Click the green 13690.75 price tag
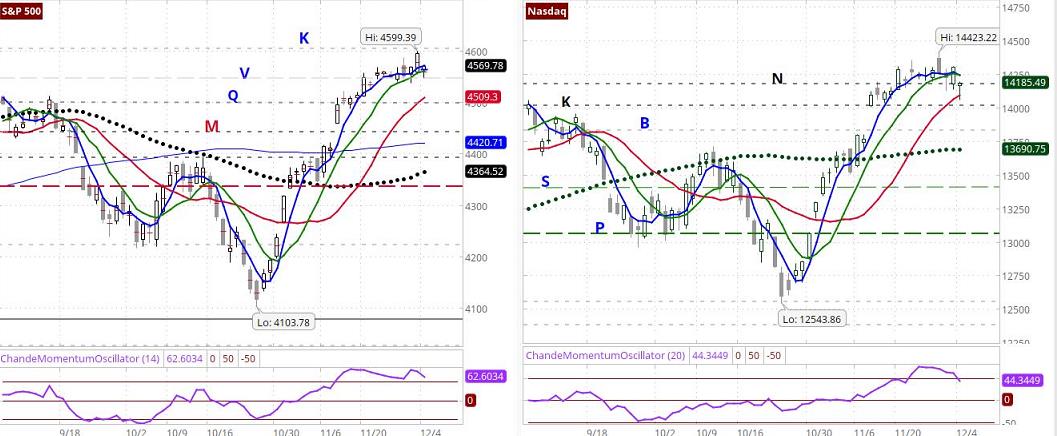Image resolution: width=1057 pixels, height=436 pixels. point(1024,149)
